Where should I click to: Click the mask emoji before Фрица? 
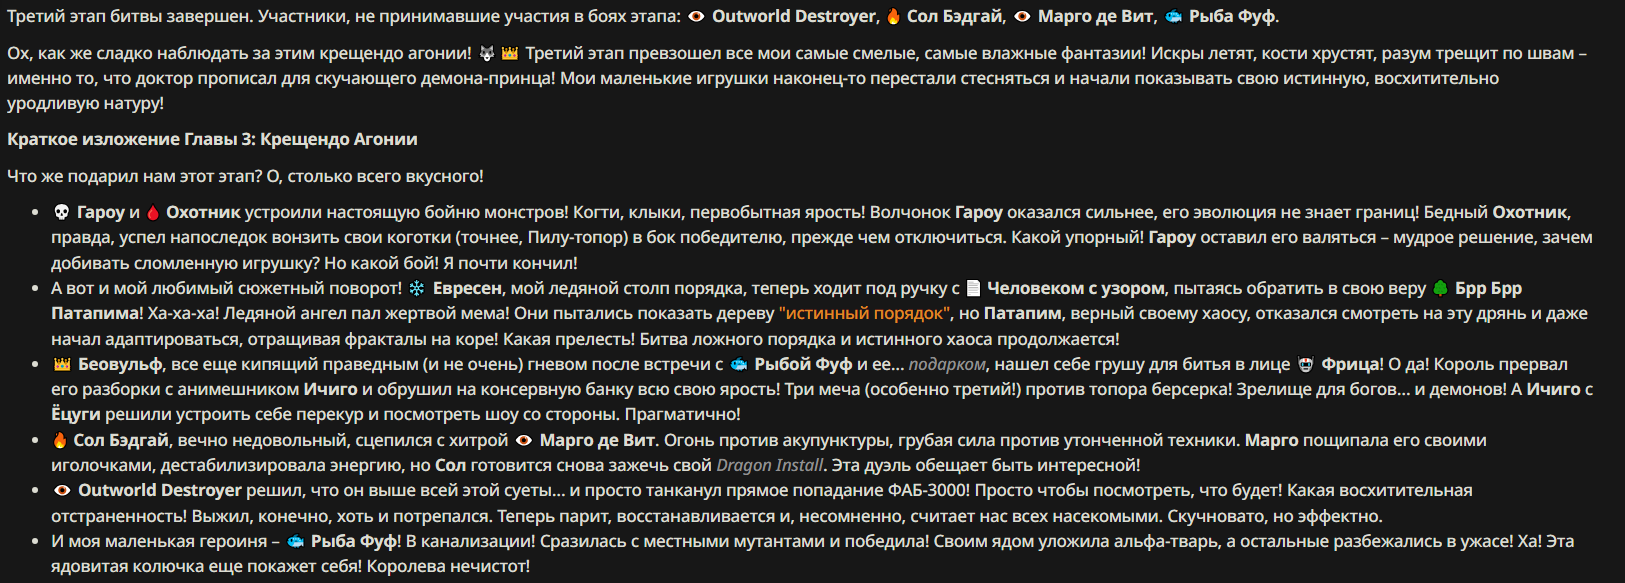click(1306, 364)
